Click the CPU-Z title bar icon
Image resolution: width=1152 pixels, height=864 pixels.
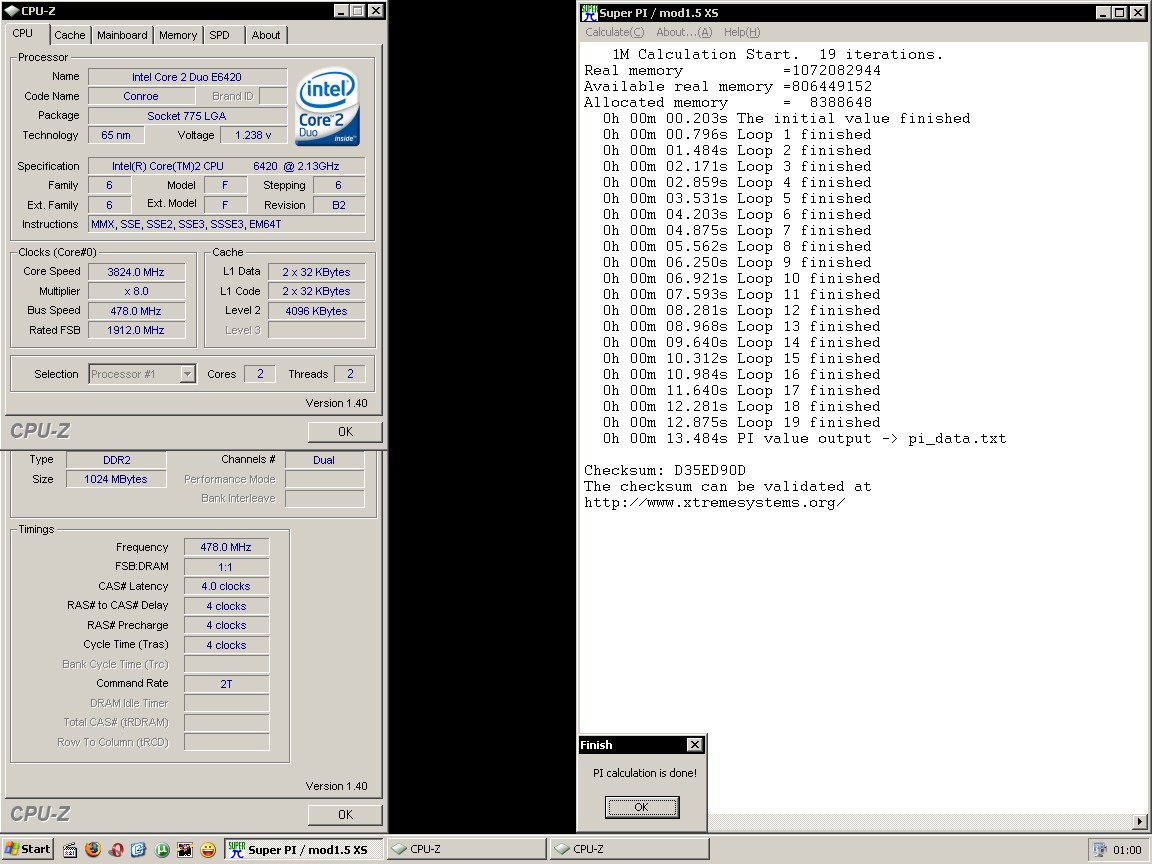[12, 10]
